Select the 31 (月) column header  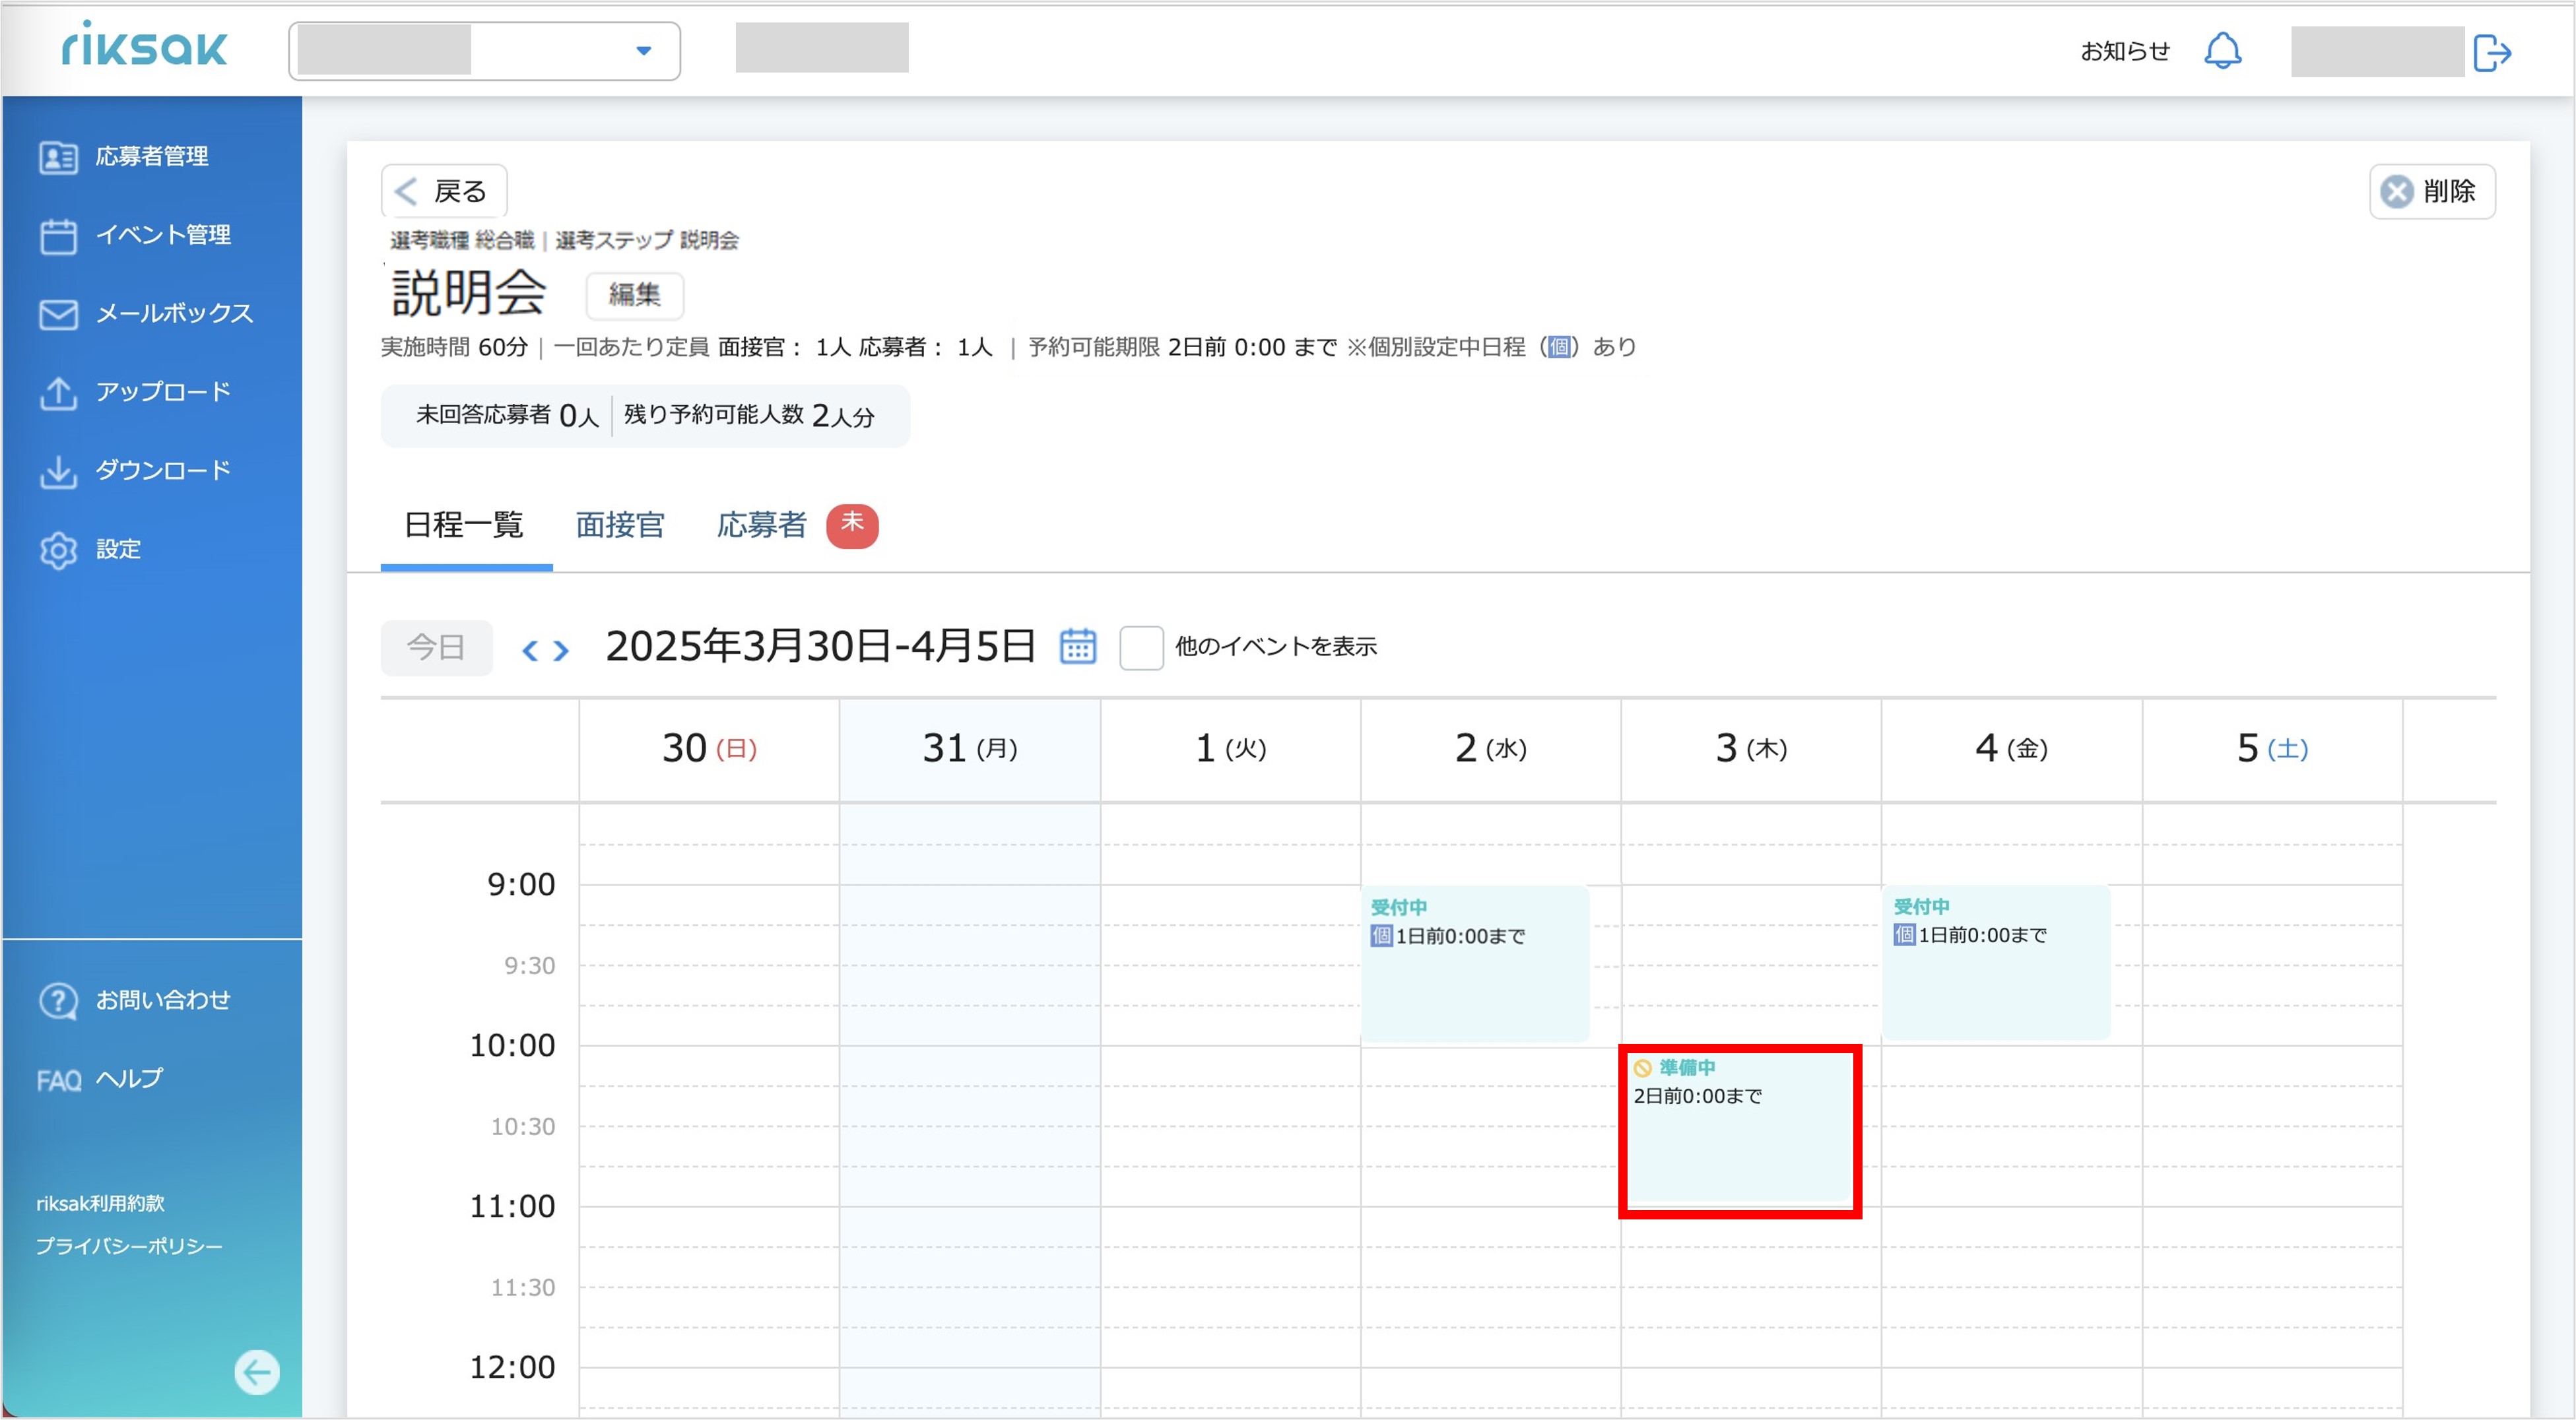coord(970,748)
